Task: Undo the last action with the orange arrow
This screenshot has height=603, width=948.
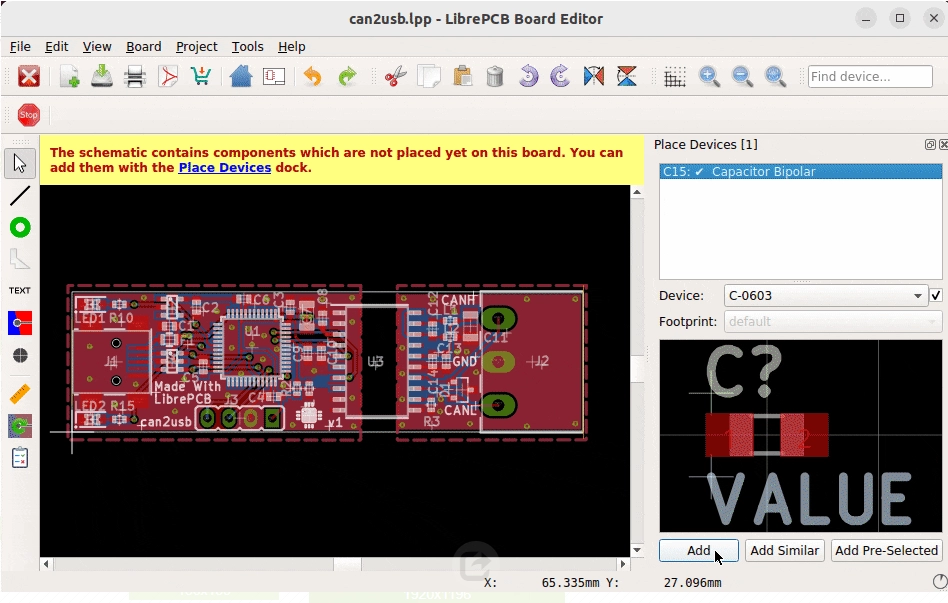Action: tap(313, 77)
